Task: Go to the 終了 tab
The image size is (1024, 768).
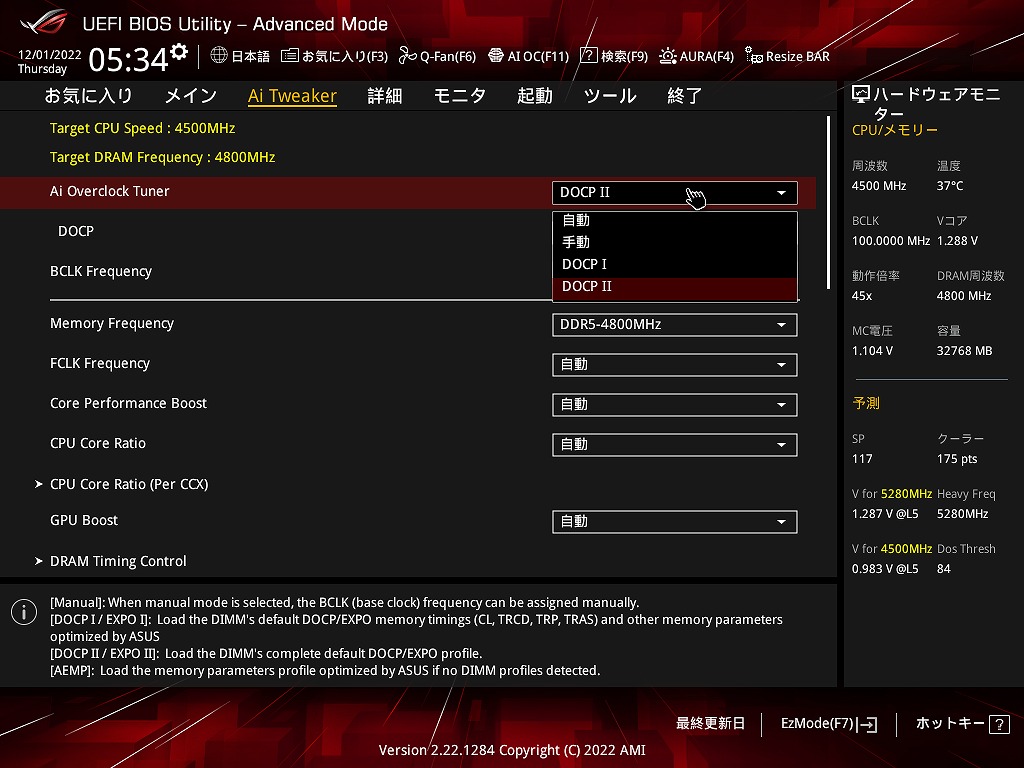Action: [x=684, y=96]
